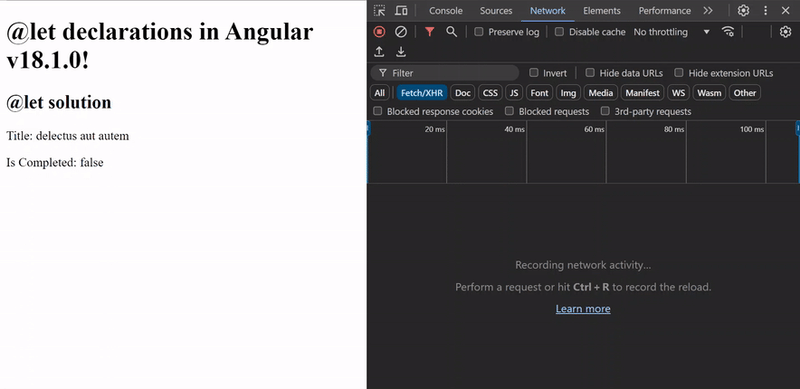Open network search with magnifier icon
Image resolution: width=800 pixels, height=389 pixels.
(x=452, y=32)
